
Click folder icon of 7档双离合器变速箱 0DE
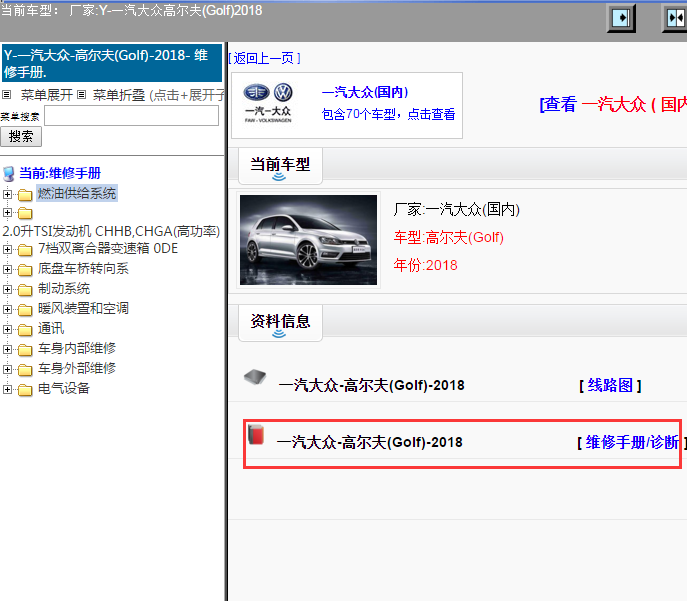click(25, 250)
